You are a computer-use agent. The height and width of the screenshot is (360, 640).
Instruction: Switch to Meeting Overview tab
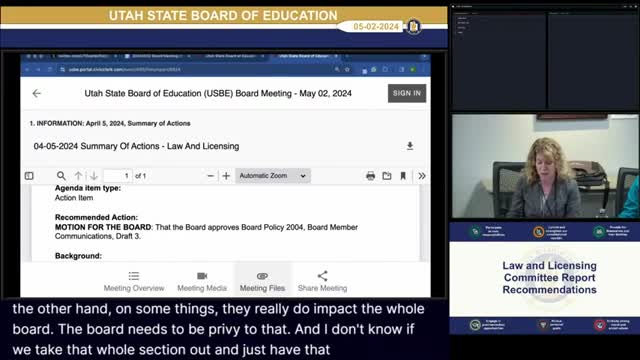click(134, 282)
